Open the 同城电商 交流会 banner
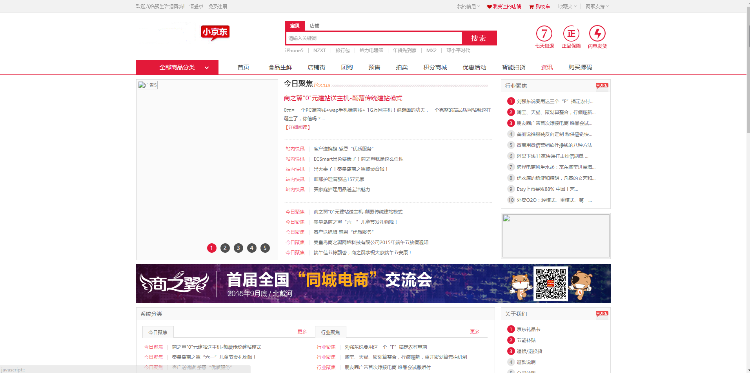The height and width of the screenshot is (373, 750). click(x=373, y=284)
